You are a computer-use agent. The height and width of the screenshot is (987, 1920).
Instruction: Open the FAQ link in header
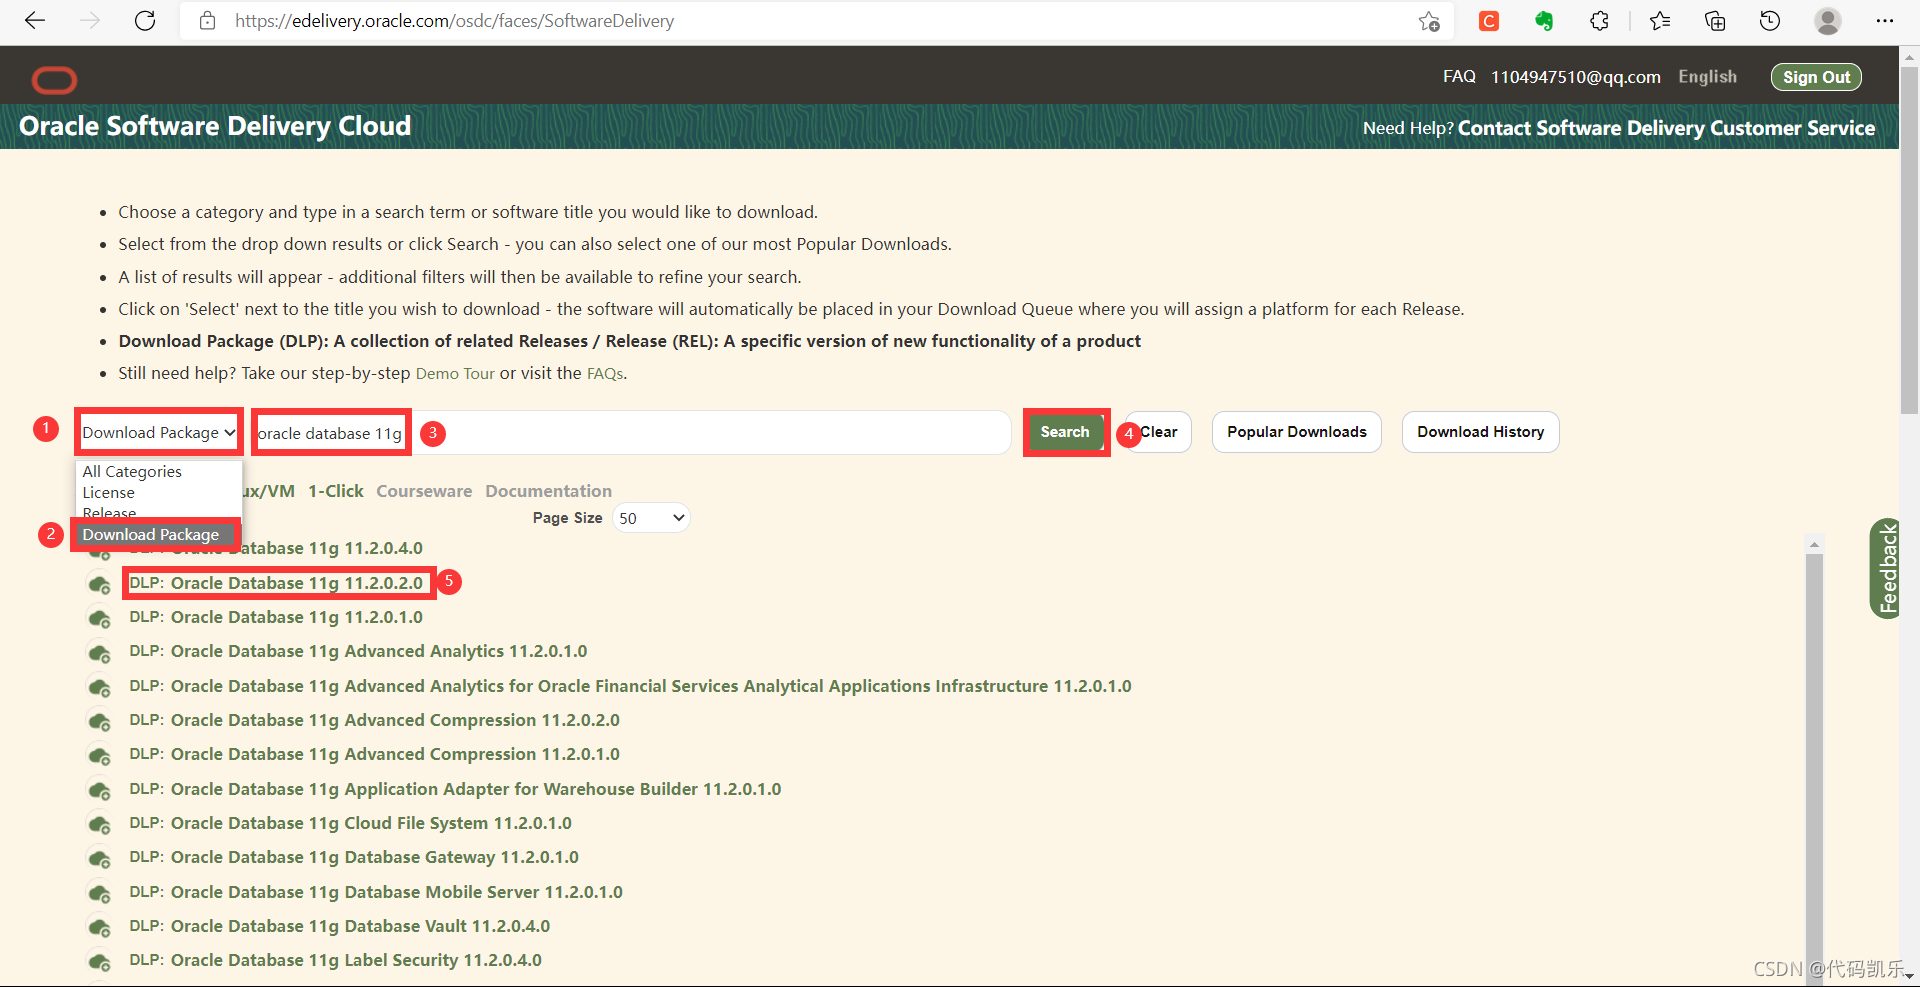[1459, 77]
